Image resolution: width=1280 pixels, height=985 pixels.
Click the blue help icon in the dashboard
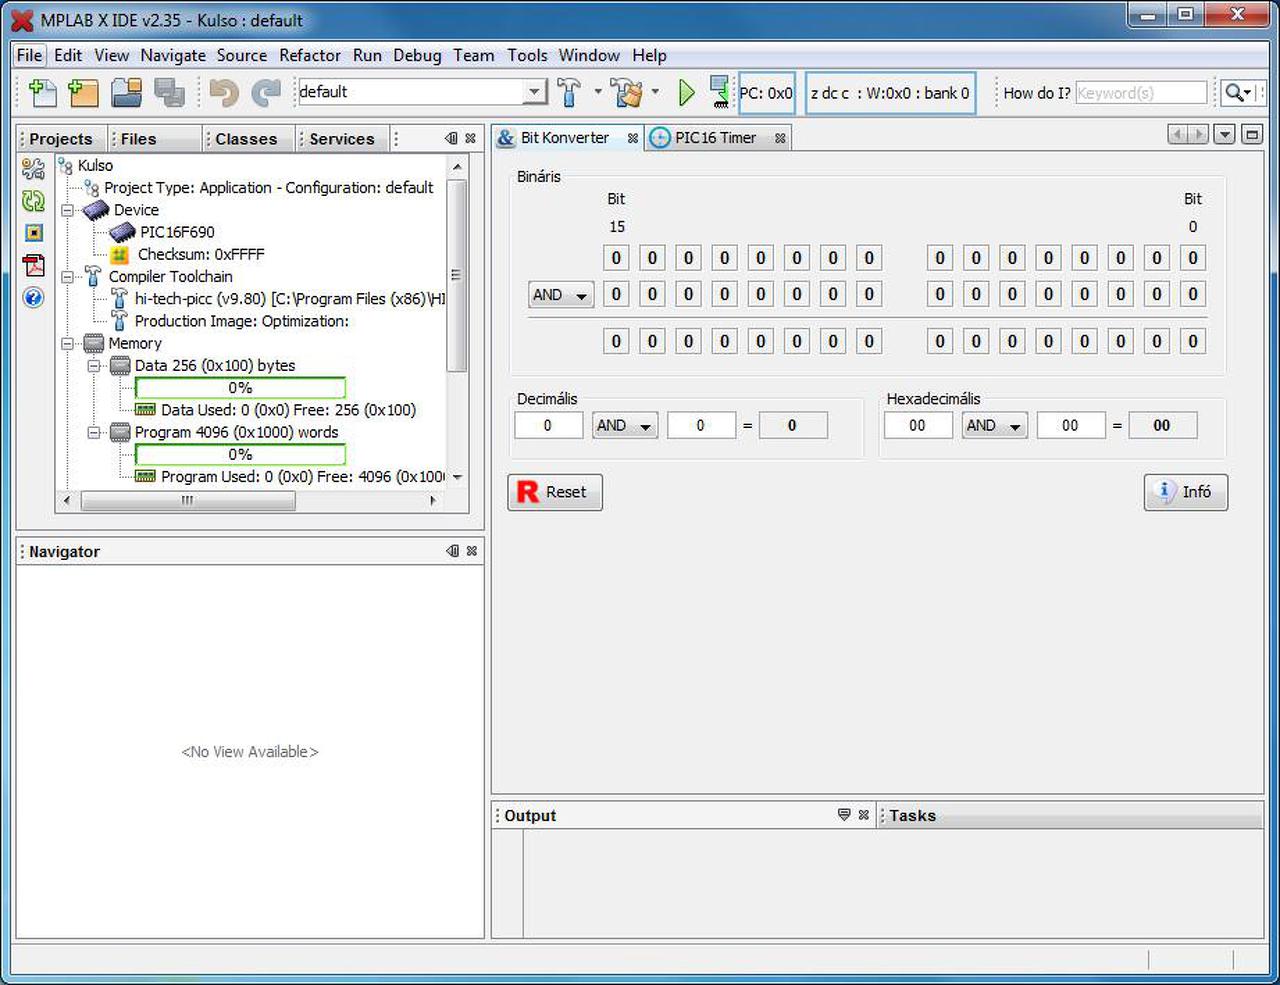pyautogui.click(x=33, y=297)
